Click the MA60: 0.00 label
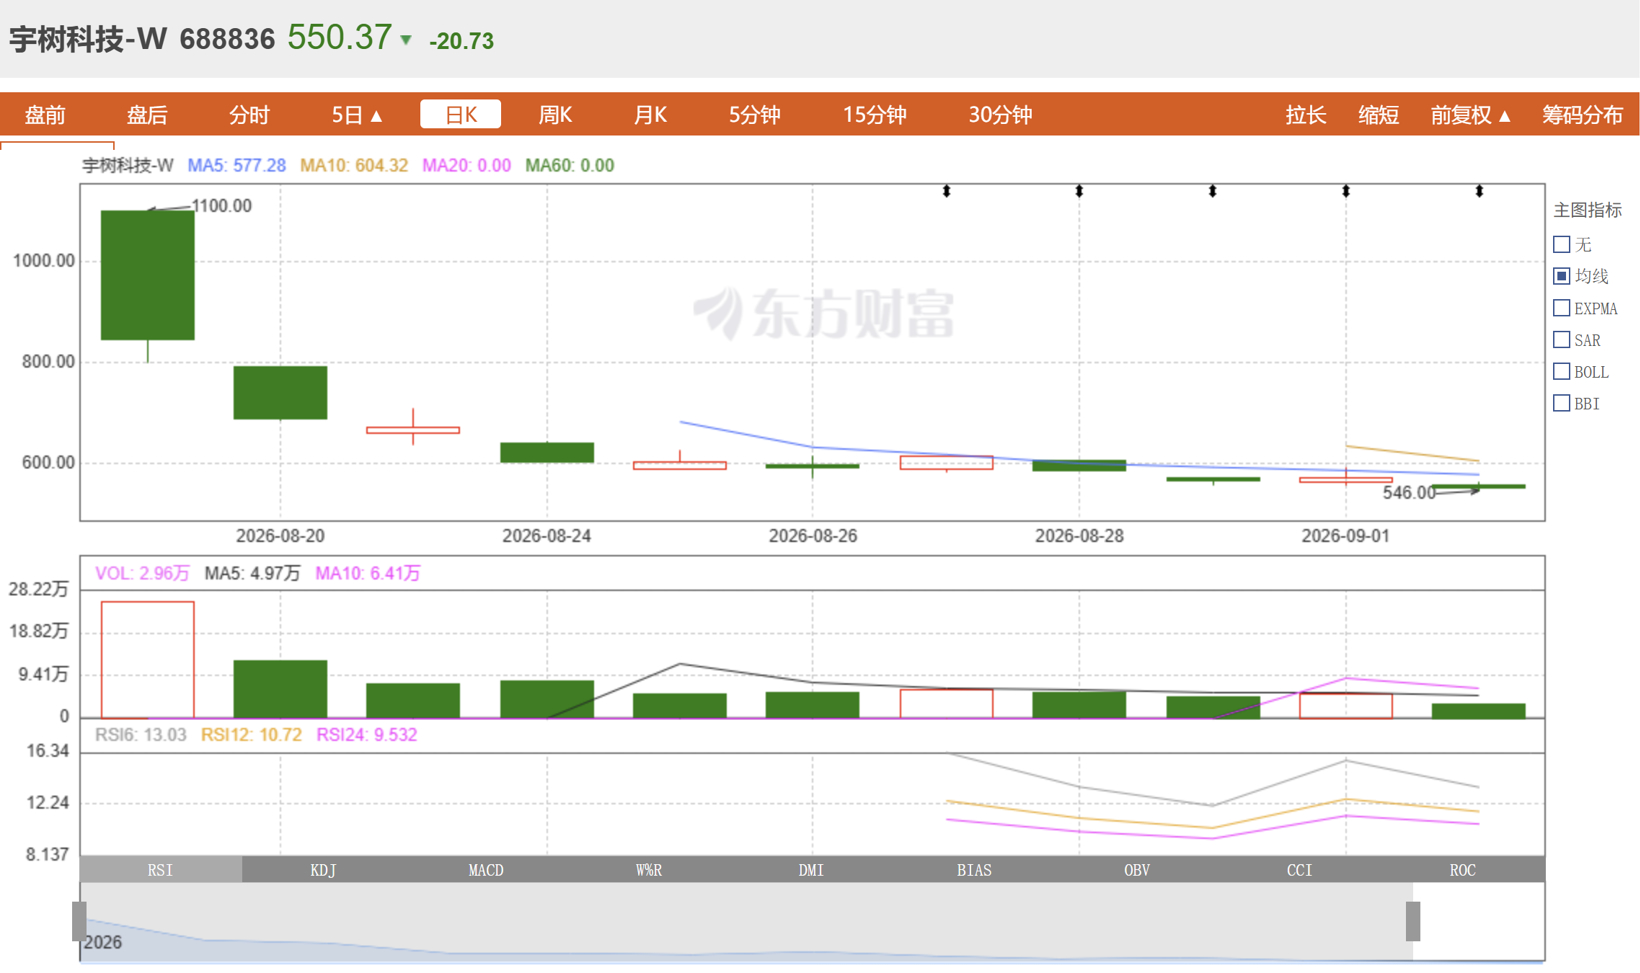The height and width of the screenshot is (973, 1640). pos(570,165)
